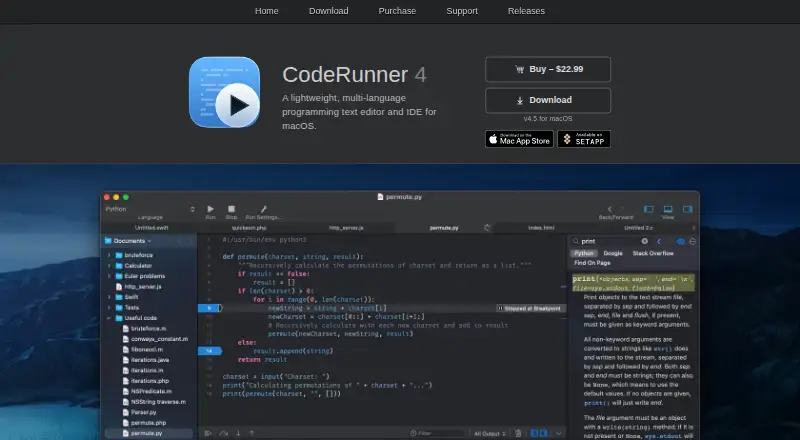Open the Support nav item
The image size is (800, 440).
tap(462, 11)
